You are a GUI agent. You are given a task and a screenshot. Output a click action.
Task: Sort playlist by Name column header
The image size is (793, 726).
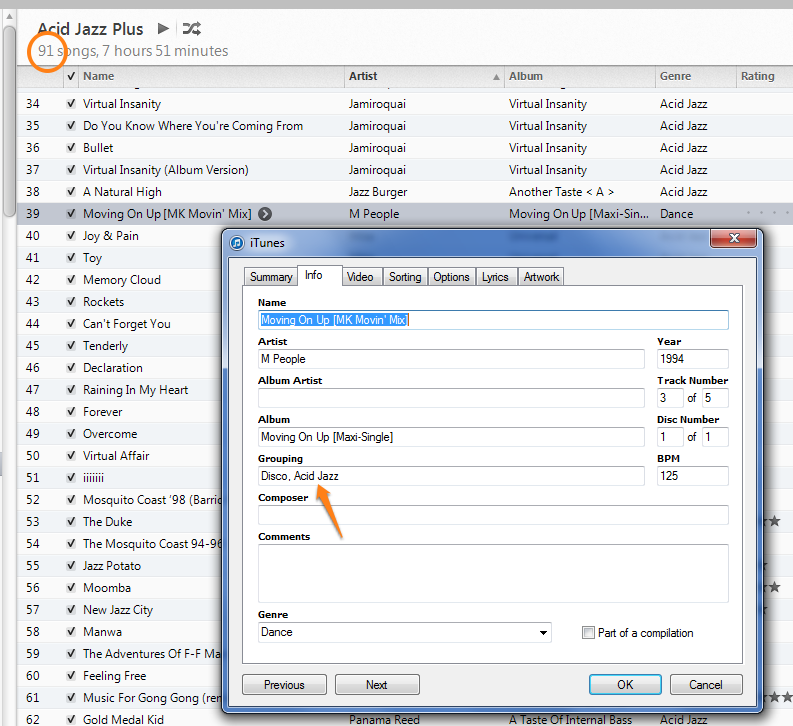[212, 76]
